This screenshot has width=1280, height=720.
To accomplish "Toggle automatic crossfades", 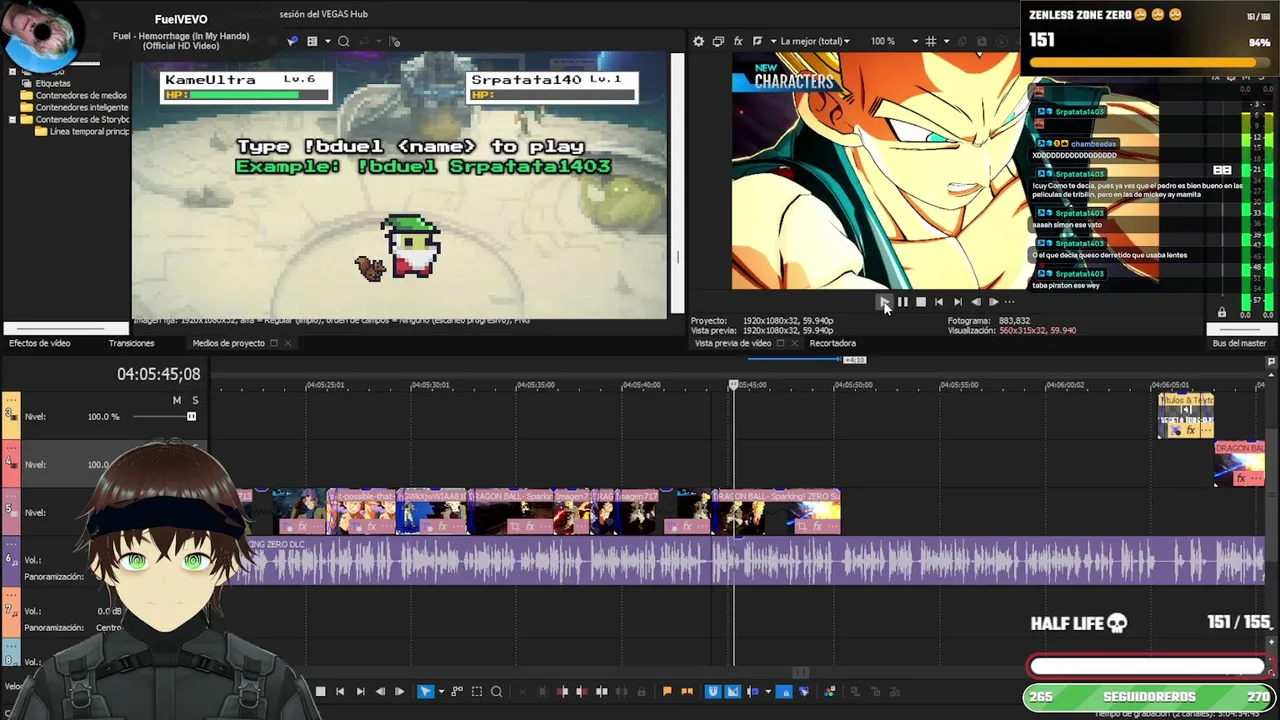I will coord(732,691).
